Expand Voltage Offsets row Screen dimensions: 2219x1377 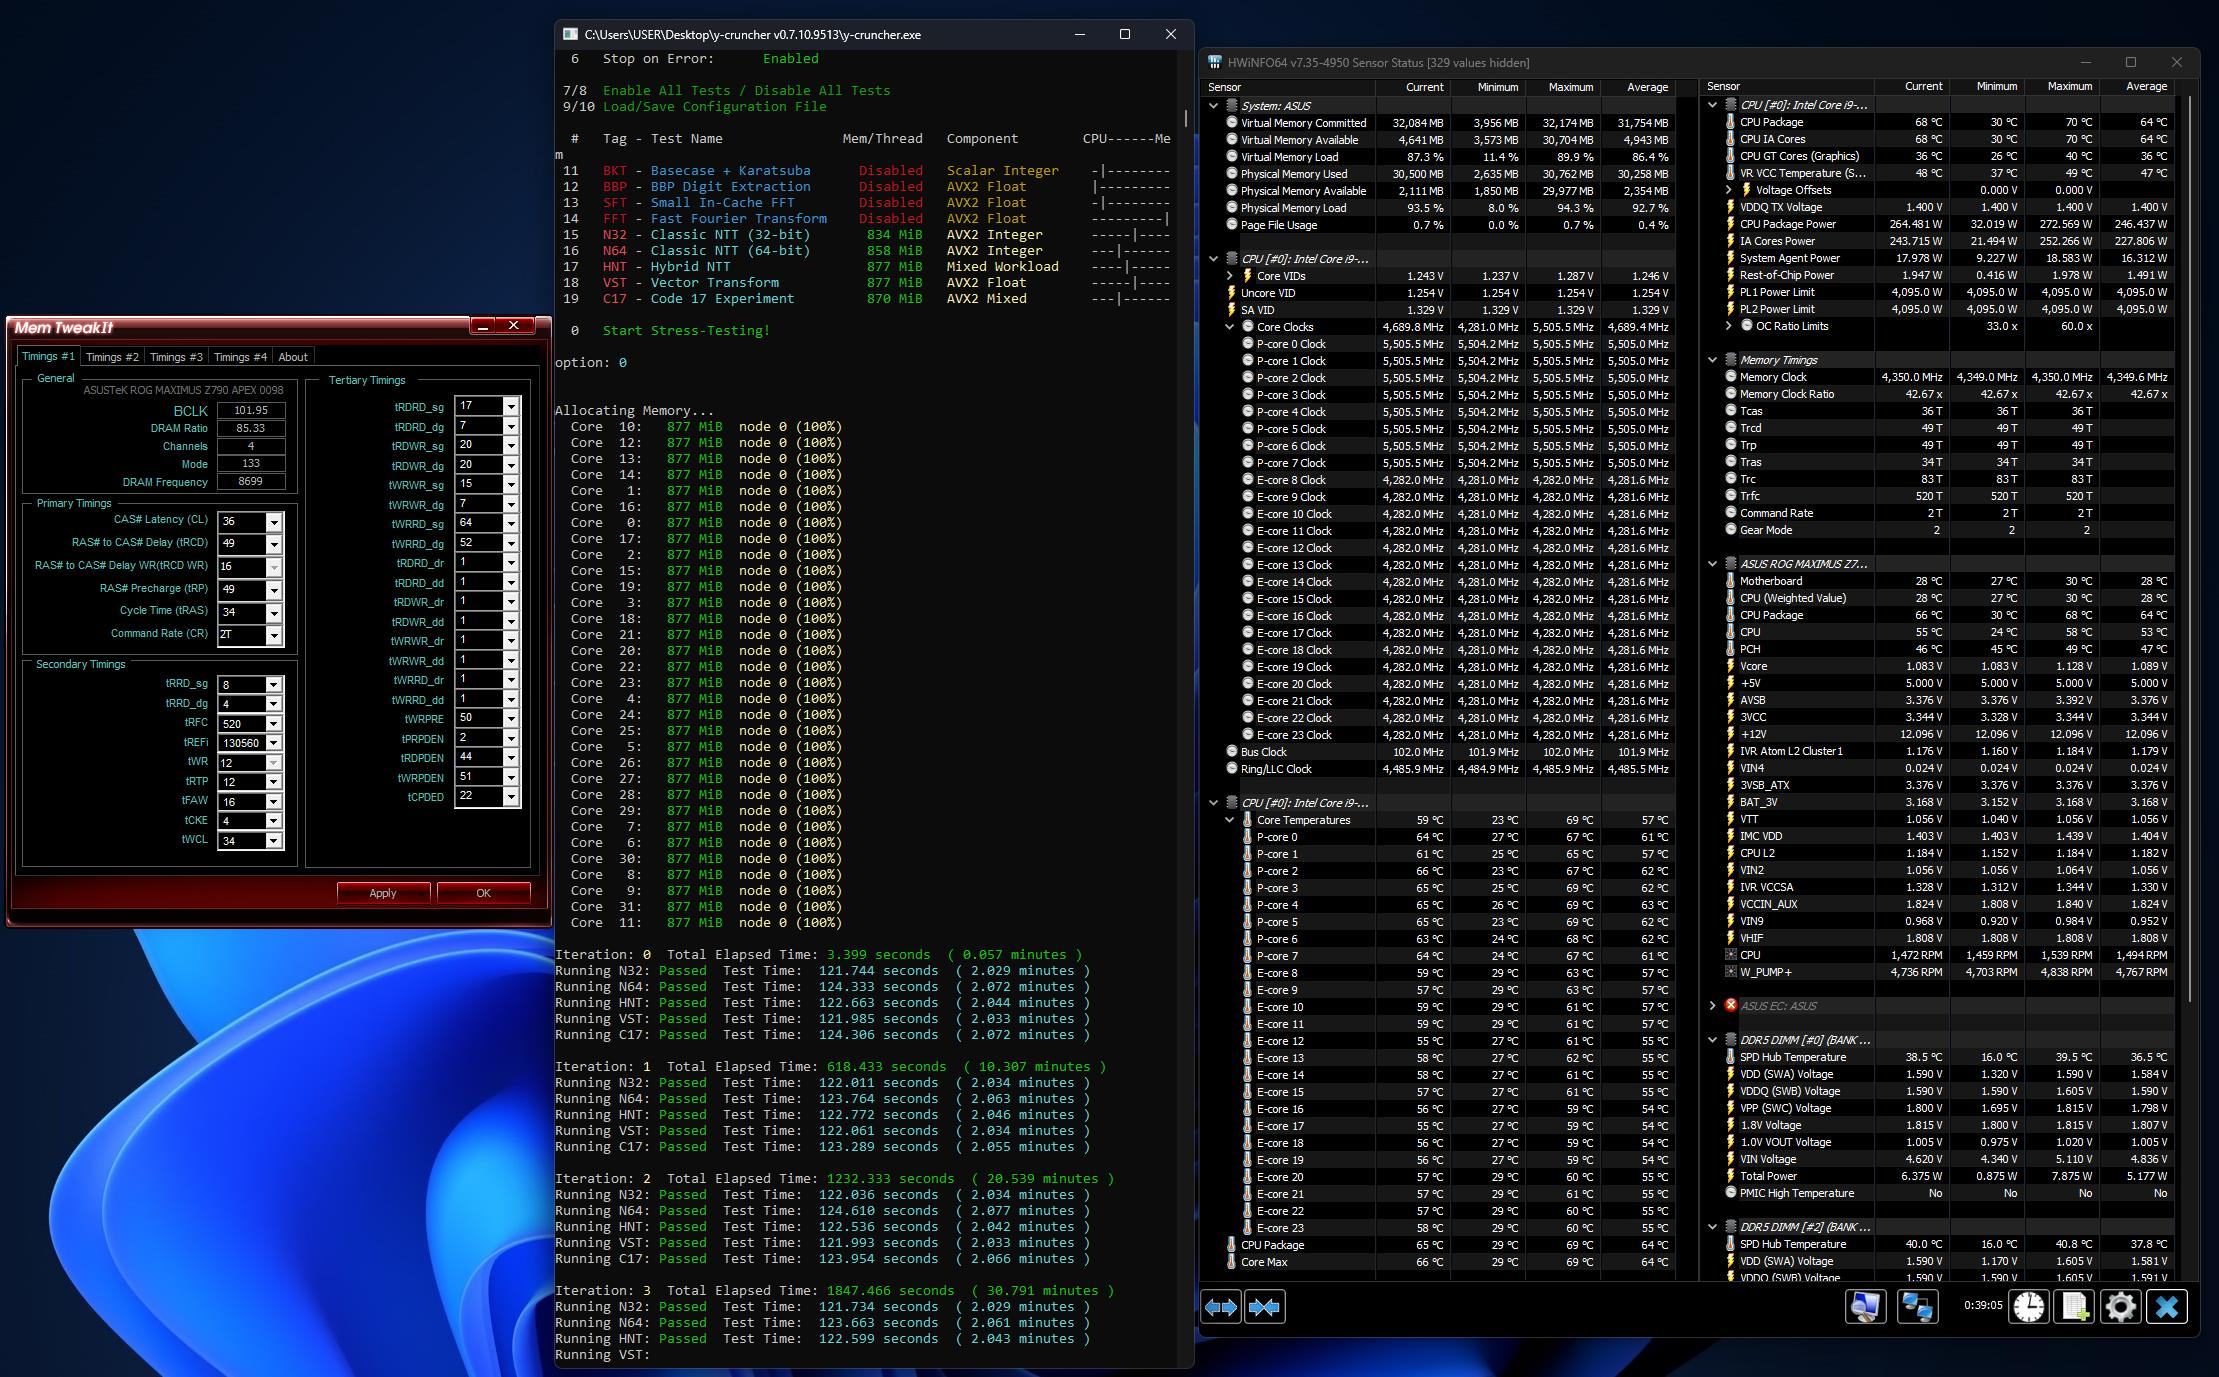[1729, 190]
